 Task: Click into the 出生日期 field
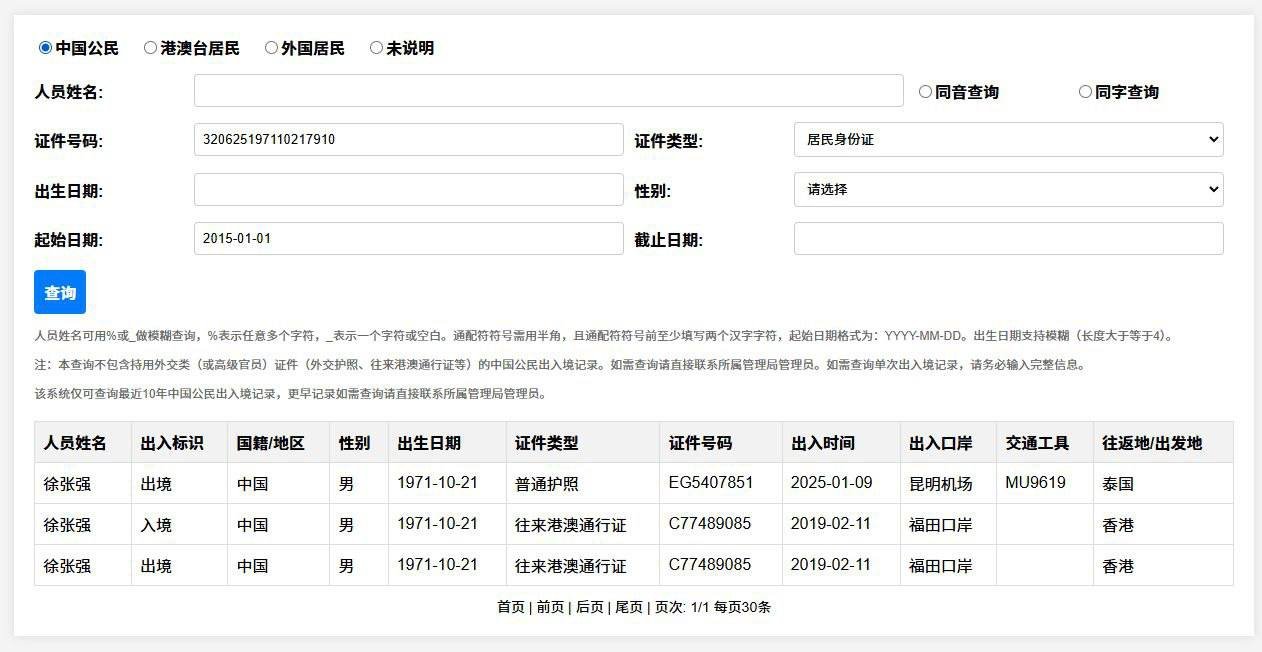(x=408, y=189)
